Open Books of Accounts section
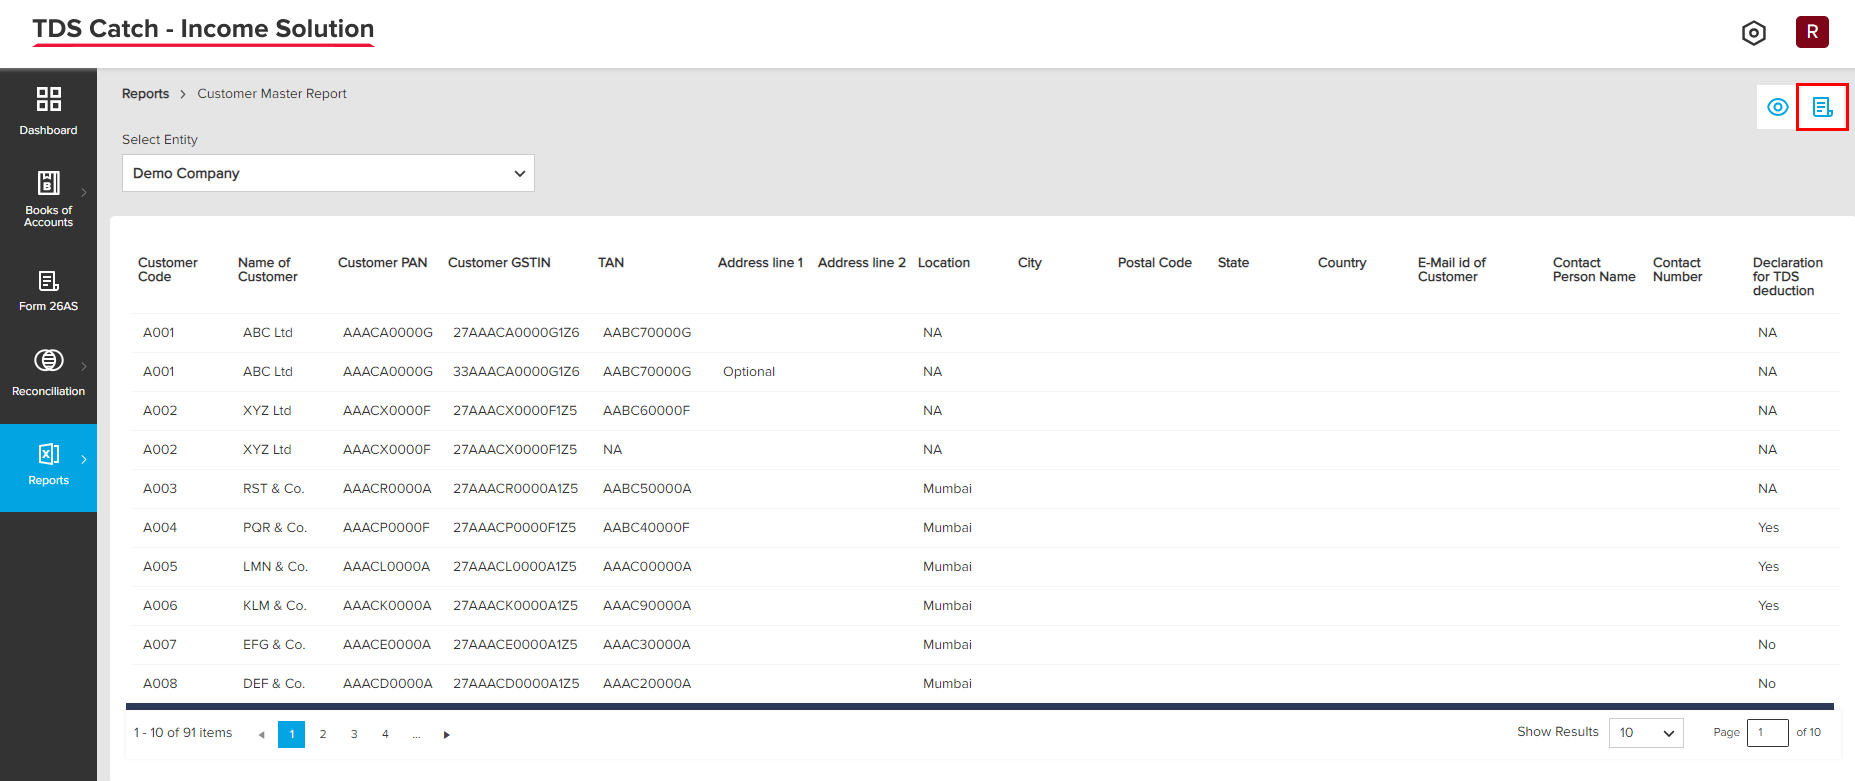Screen dimensions: 1855x781 (x=48, y=199)
